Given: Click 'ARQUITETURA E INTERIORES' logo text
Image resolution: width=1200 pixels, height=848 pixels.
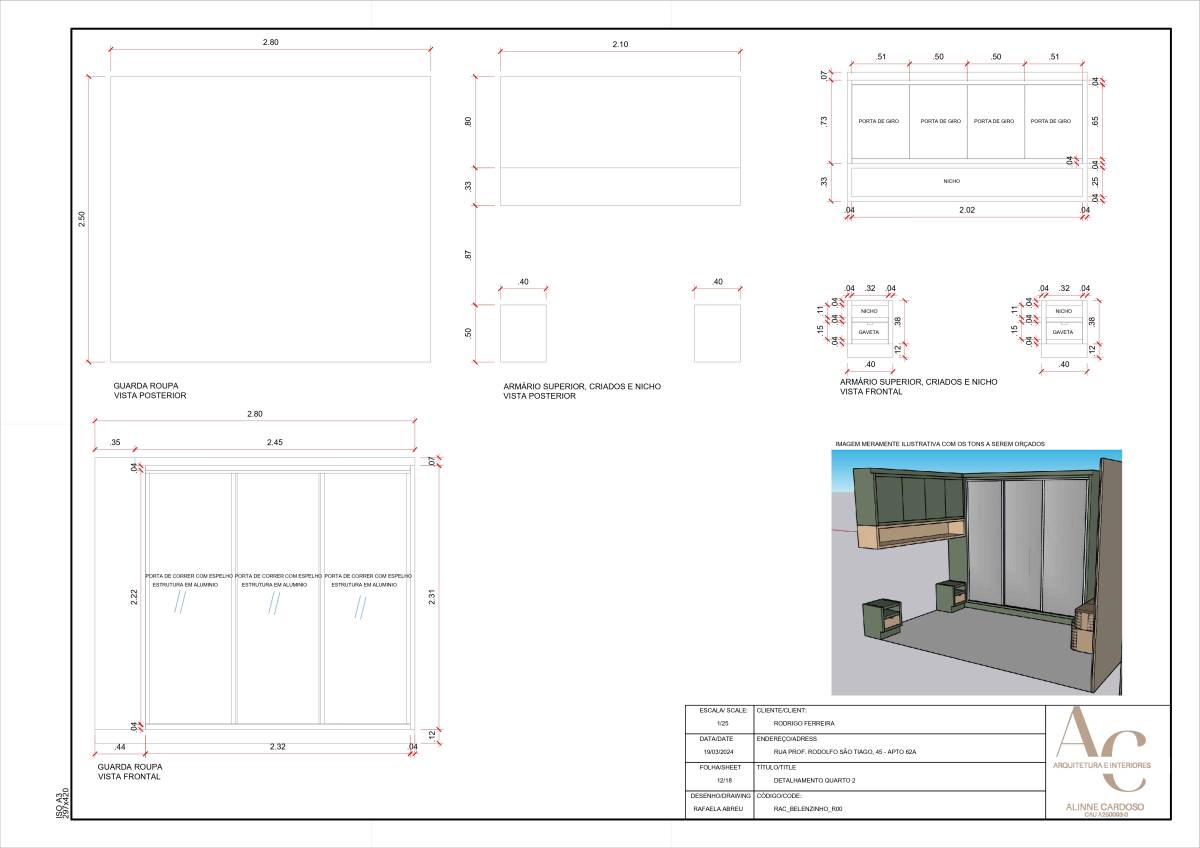Looking at the screenshot, I should click(1103, 765).
